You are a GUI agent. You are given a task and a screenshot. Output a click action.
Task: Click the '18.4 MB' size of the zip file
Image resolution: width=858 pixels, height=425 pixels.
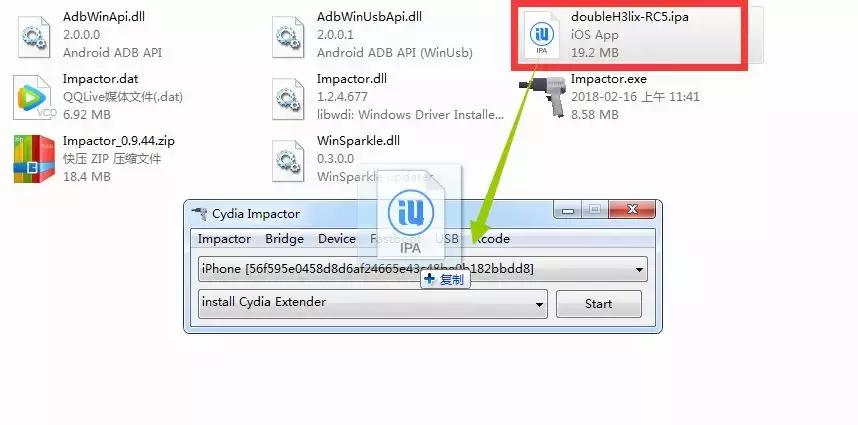click(87, 177)
